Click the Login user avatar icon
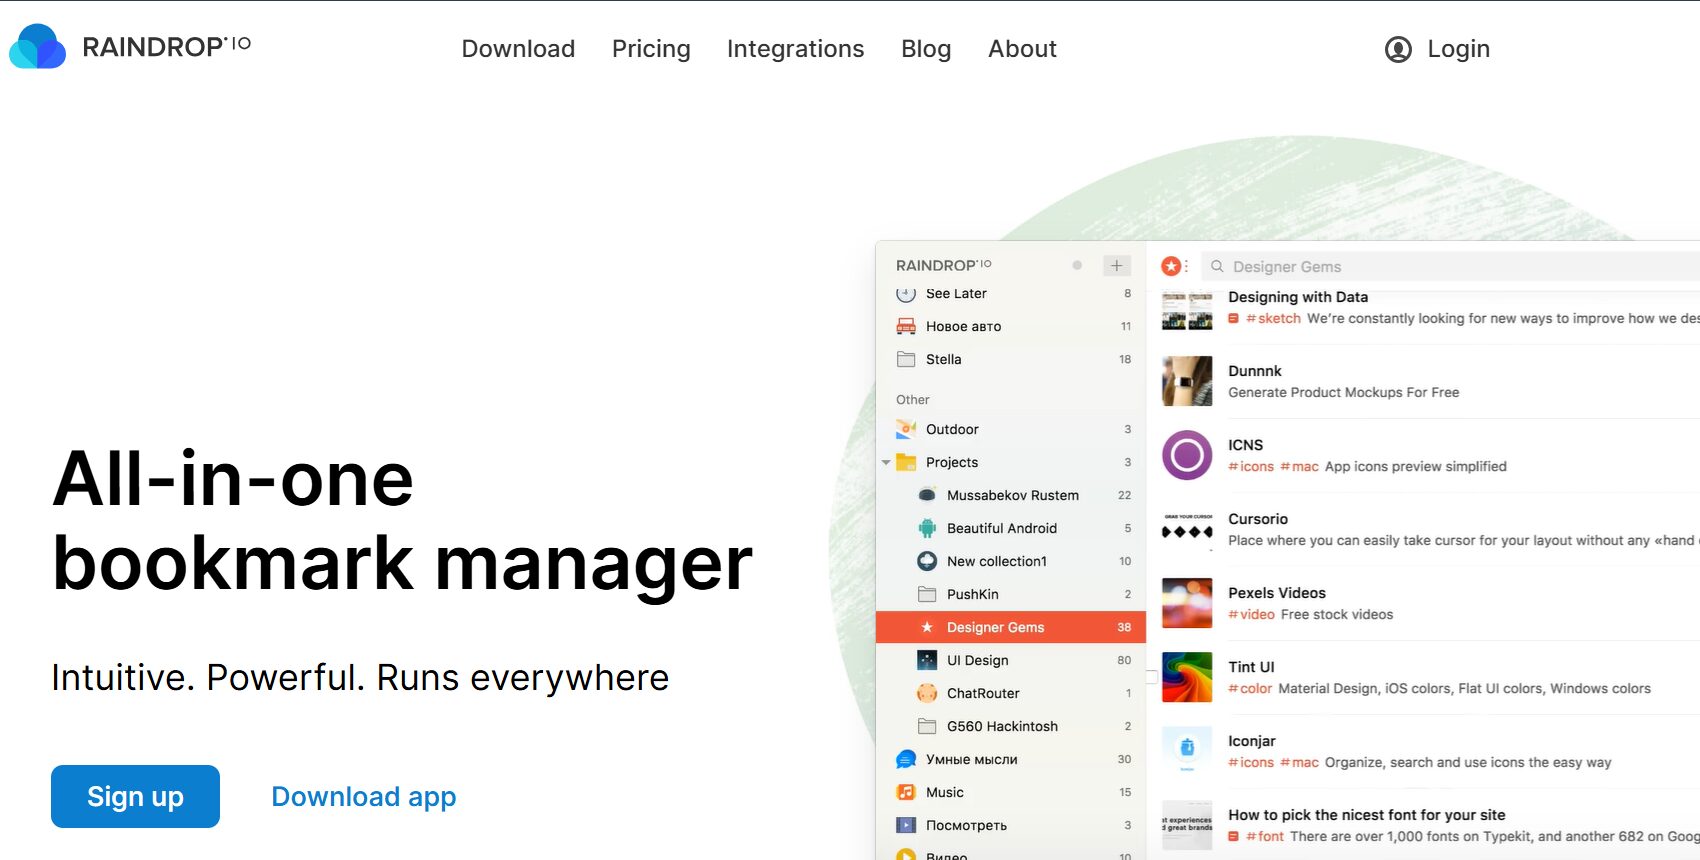The image size is (1700, 860). coord(1398,49)
